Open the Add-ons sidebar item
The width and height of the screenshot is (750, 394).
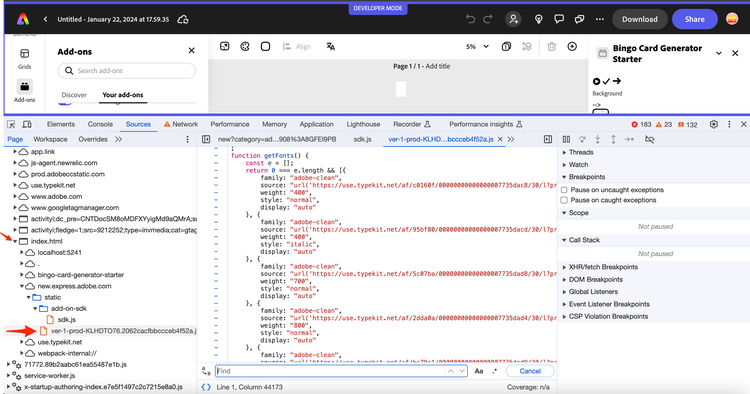(x=24, y=90)
